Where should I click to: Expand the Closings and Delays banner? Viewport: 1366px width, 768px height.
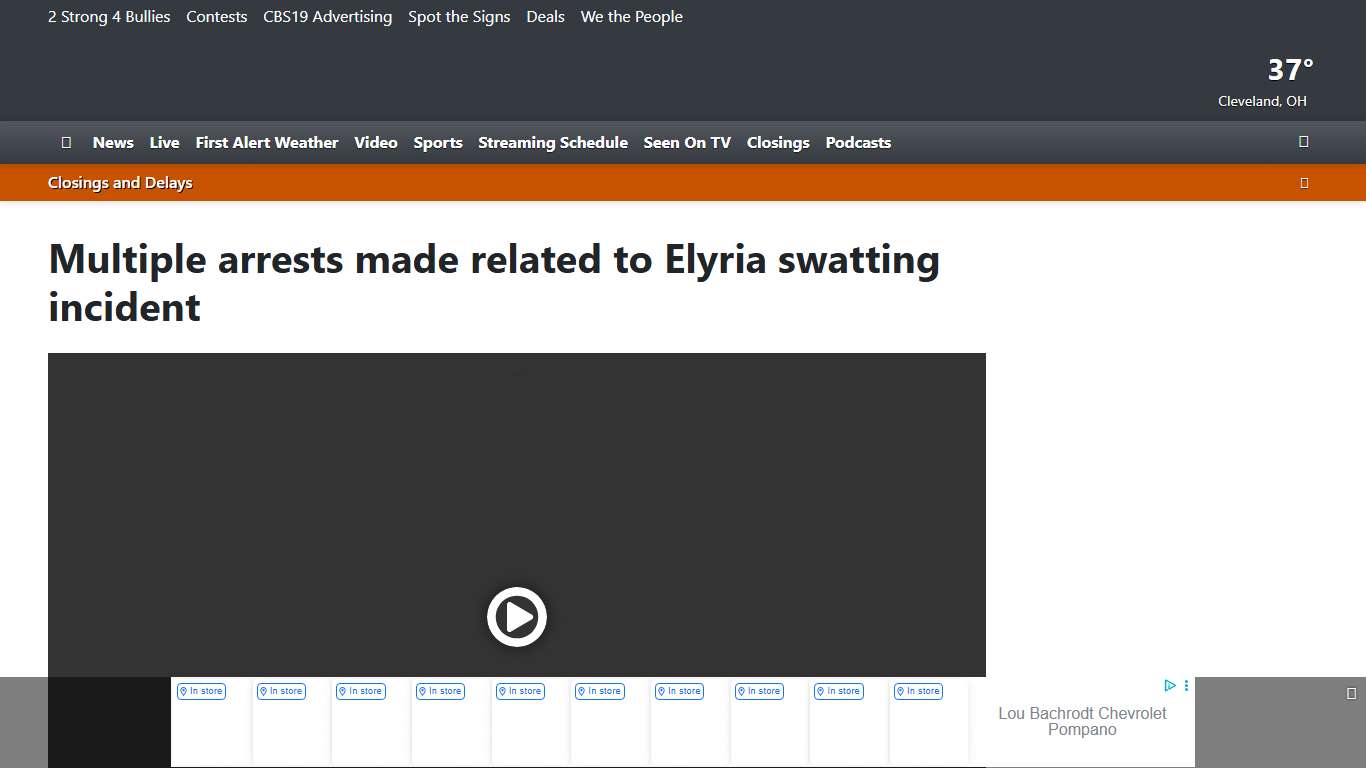tap(120, 183)
